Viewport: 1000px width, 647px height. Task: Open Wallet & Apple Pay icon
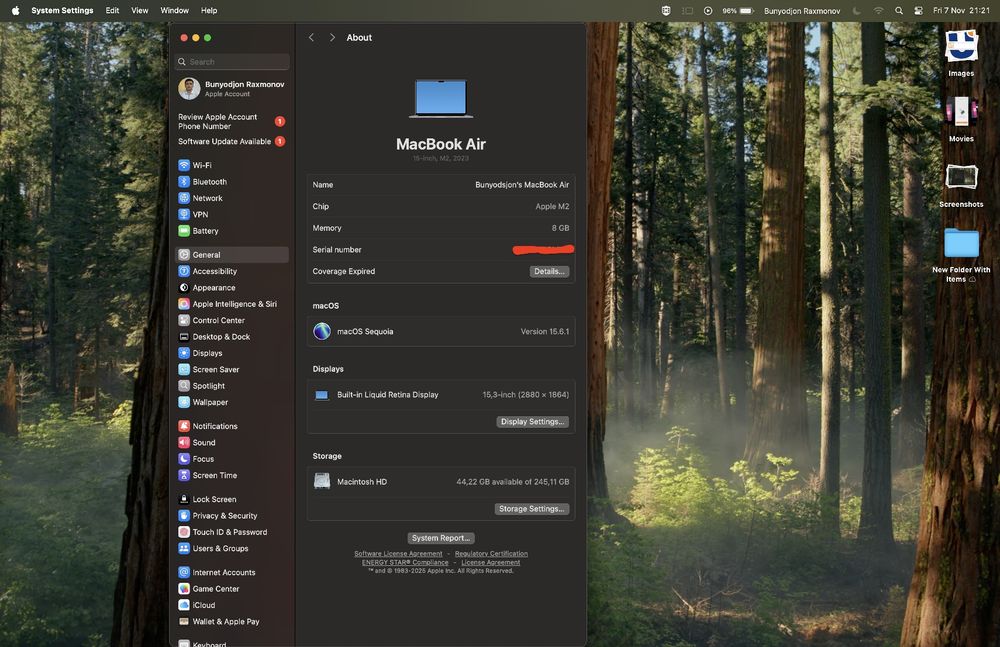coord(184,621)
